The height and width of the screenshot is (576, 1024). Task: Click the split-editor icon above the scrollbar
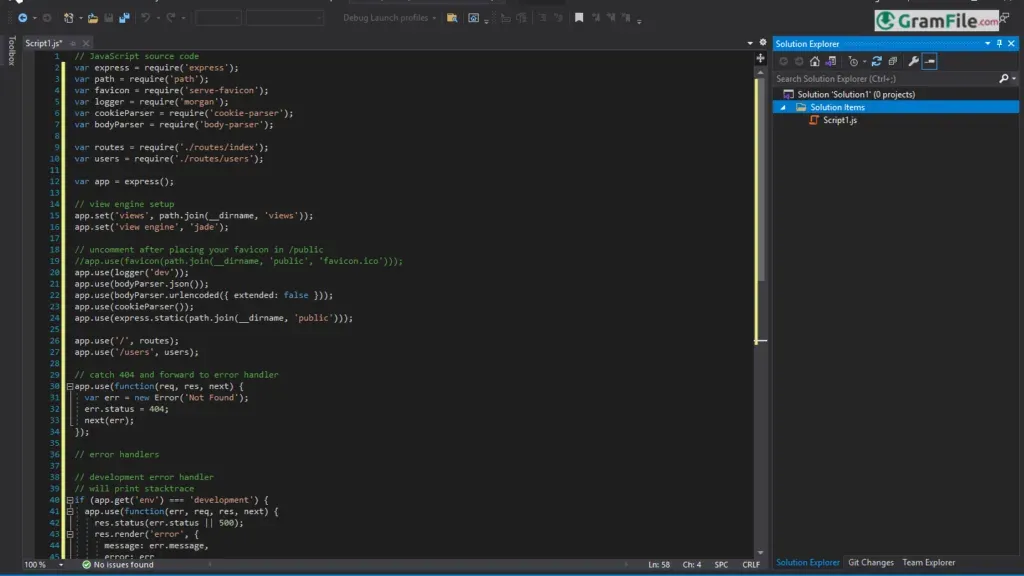[760, 59]
